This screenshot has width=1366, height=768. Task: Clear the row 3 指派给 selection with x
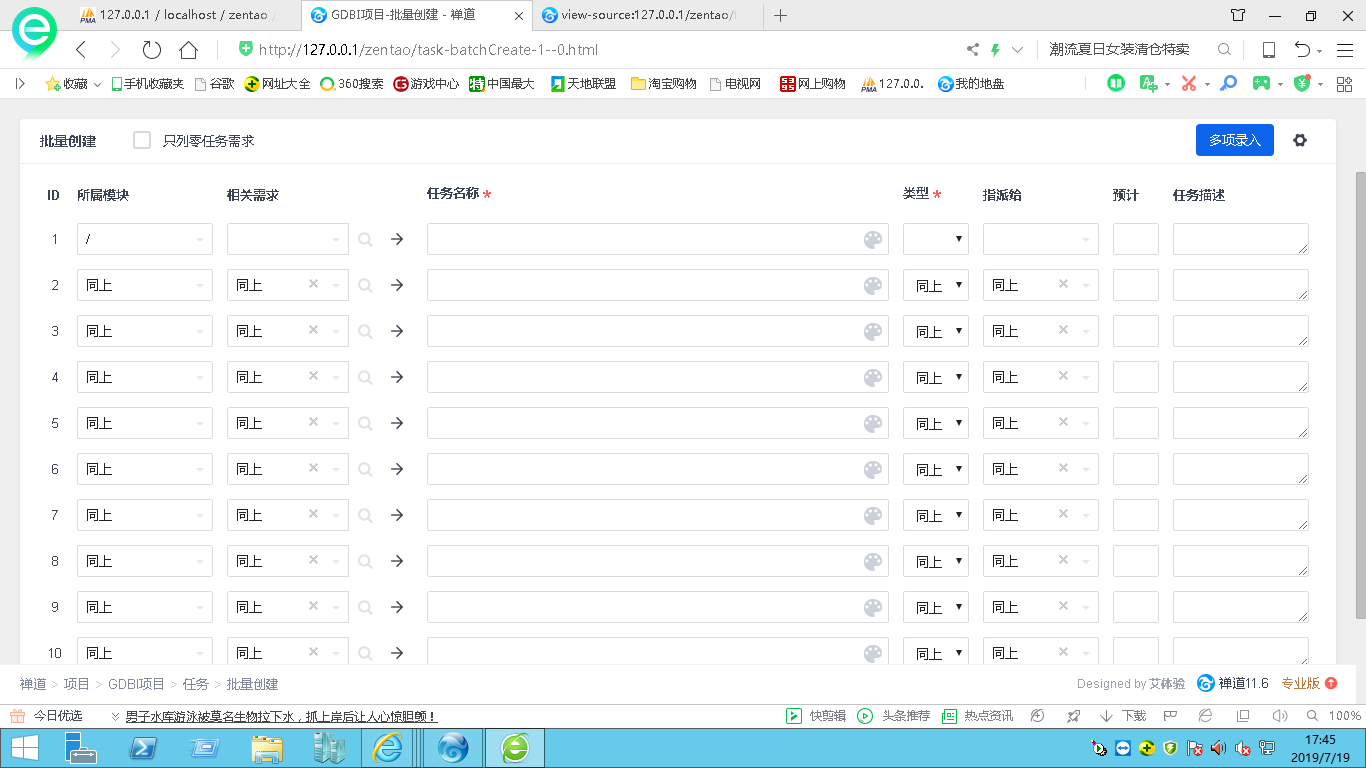click(x=1063, y=330)
